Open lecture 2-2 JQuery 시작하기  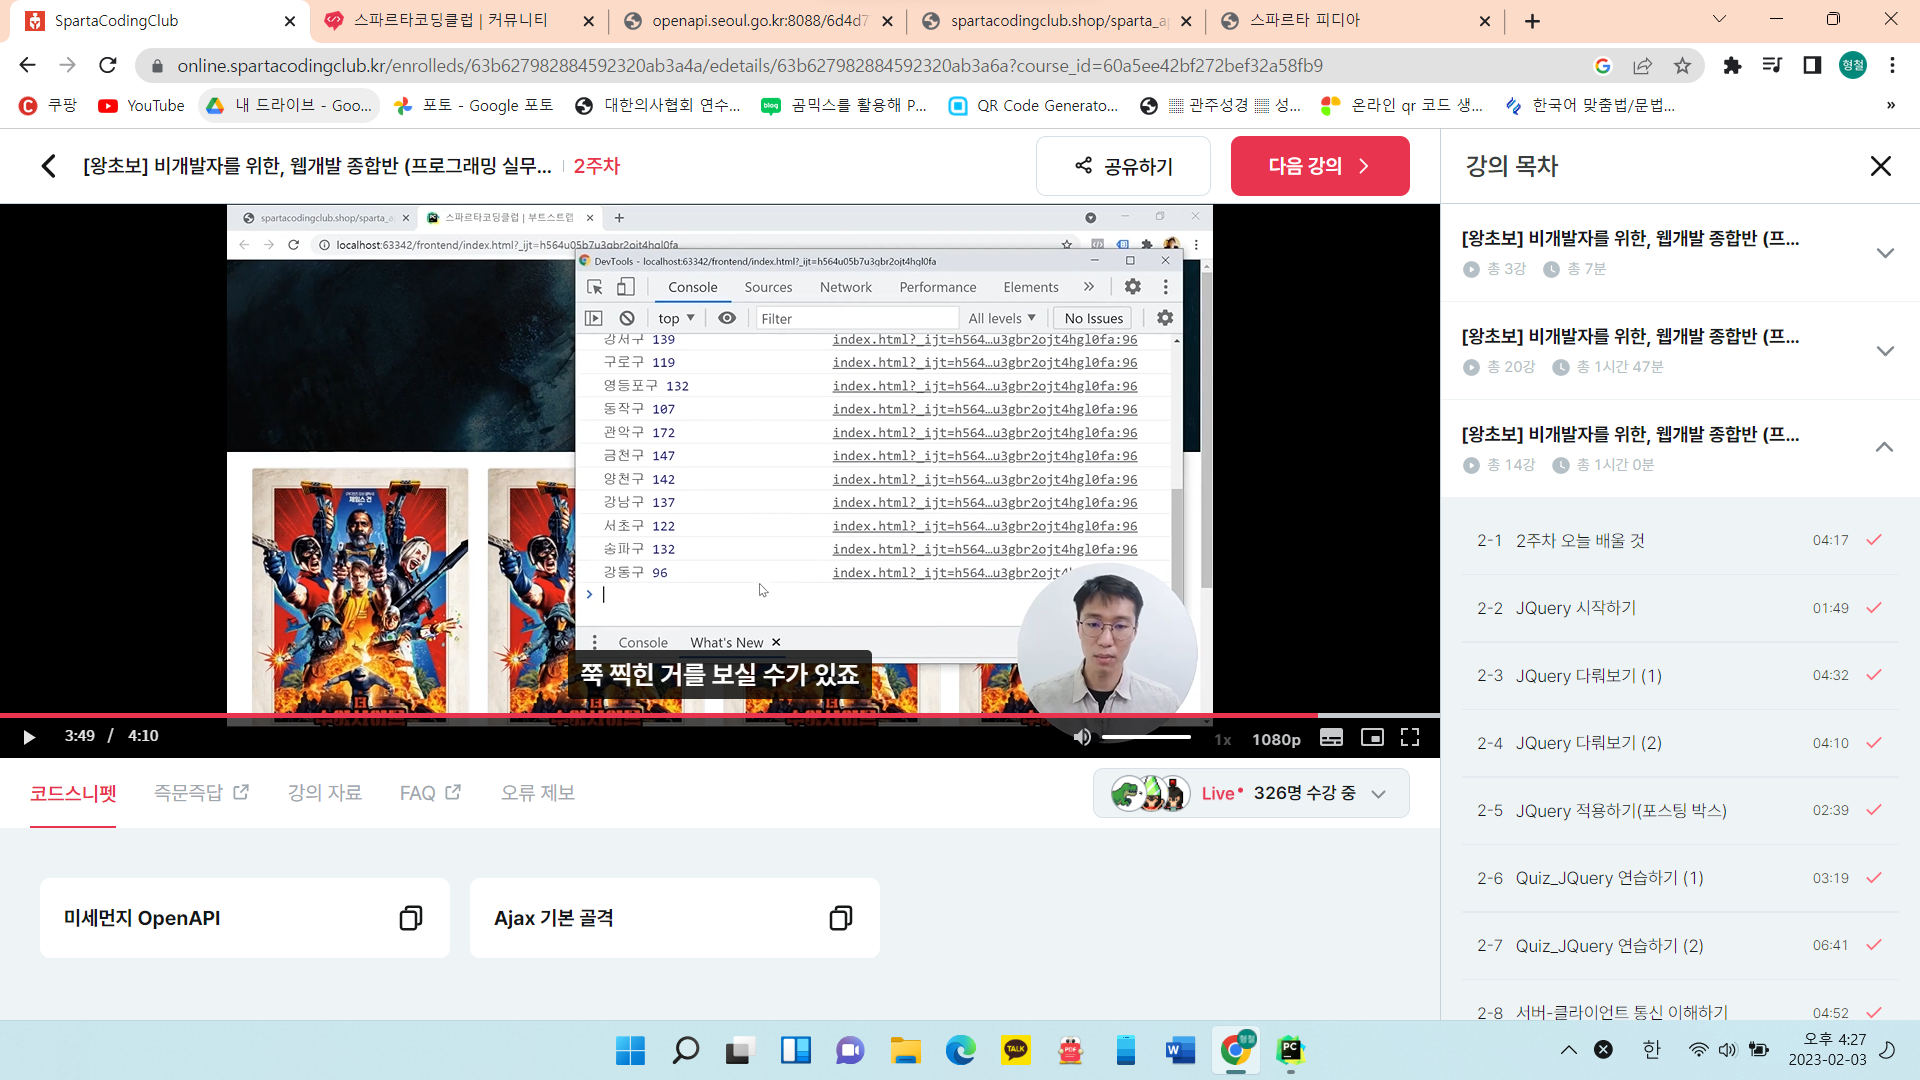point(1680,608)
